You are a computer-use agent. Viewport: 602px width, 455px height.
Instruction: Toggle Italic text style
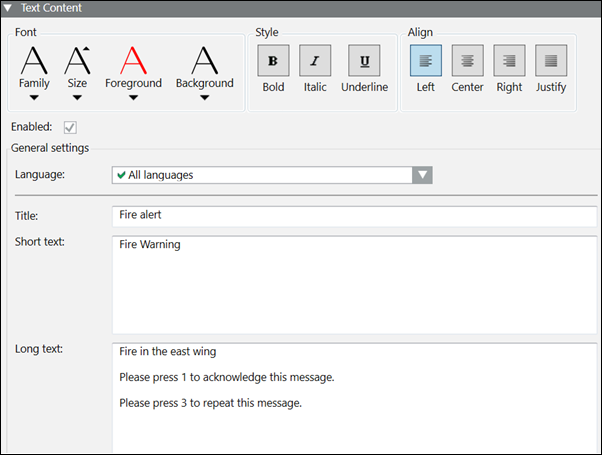tap(315, 61)
